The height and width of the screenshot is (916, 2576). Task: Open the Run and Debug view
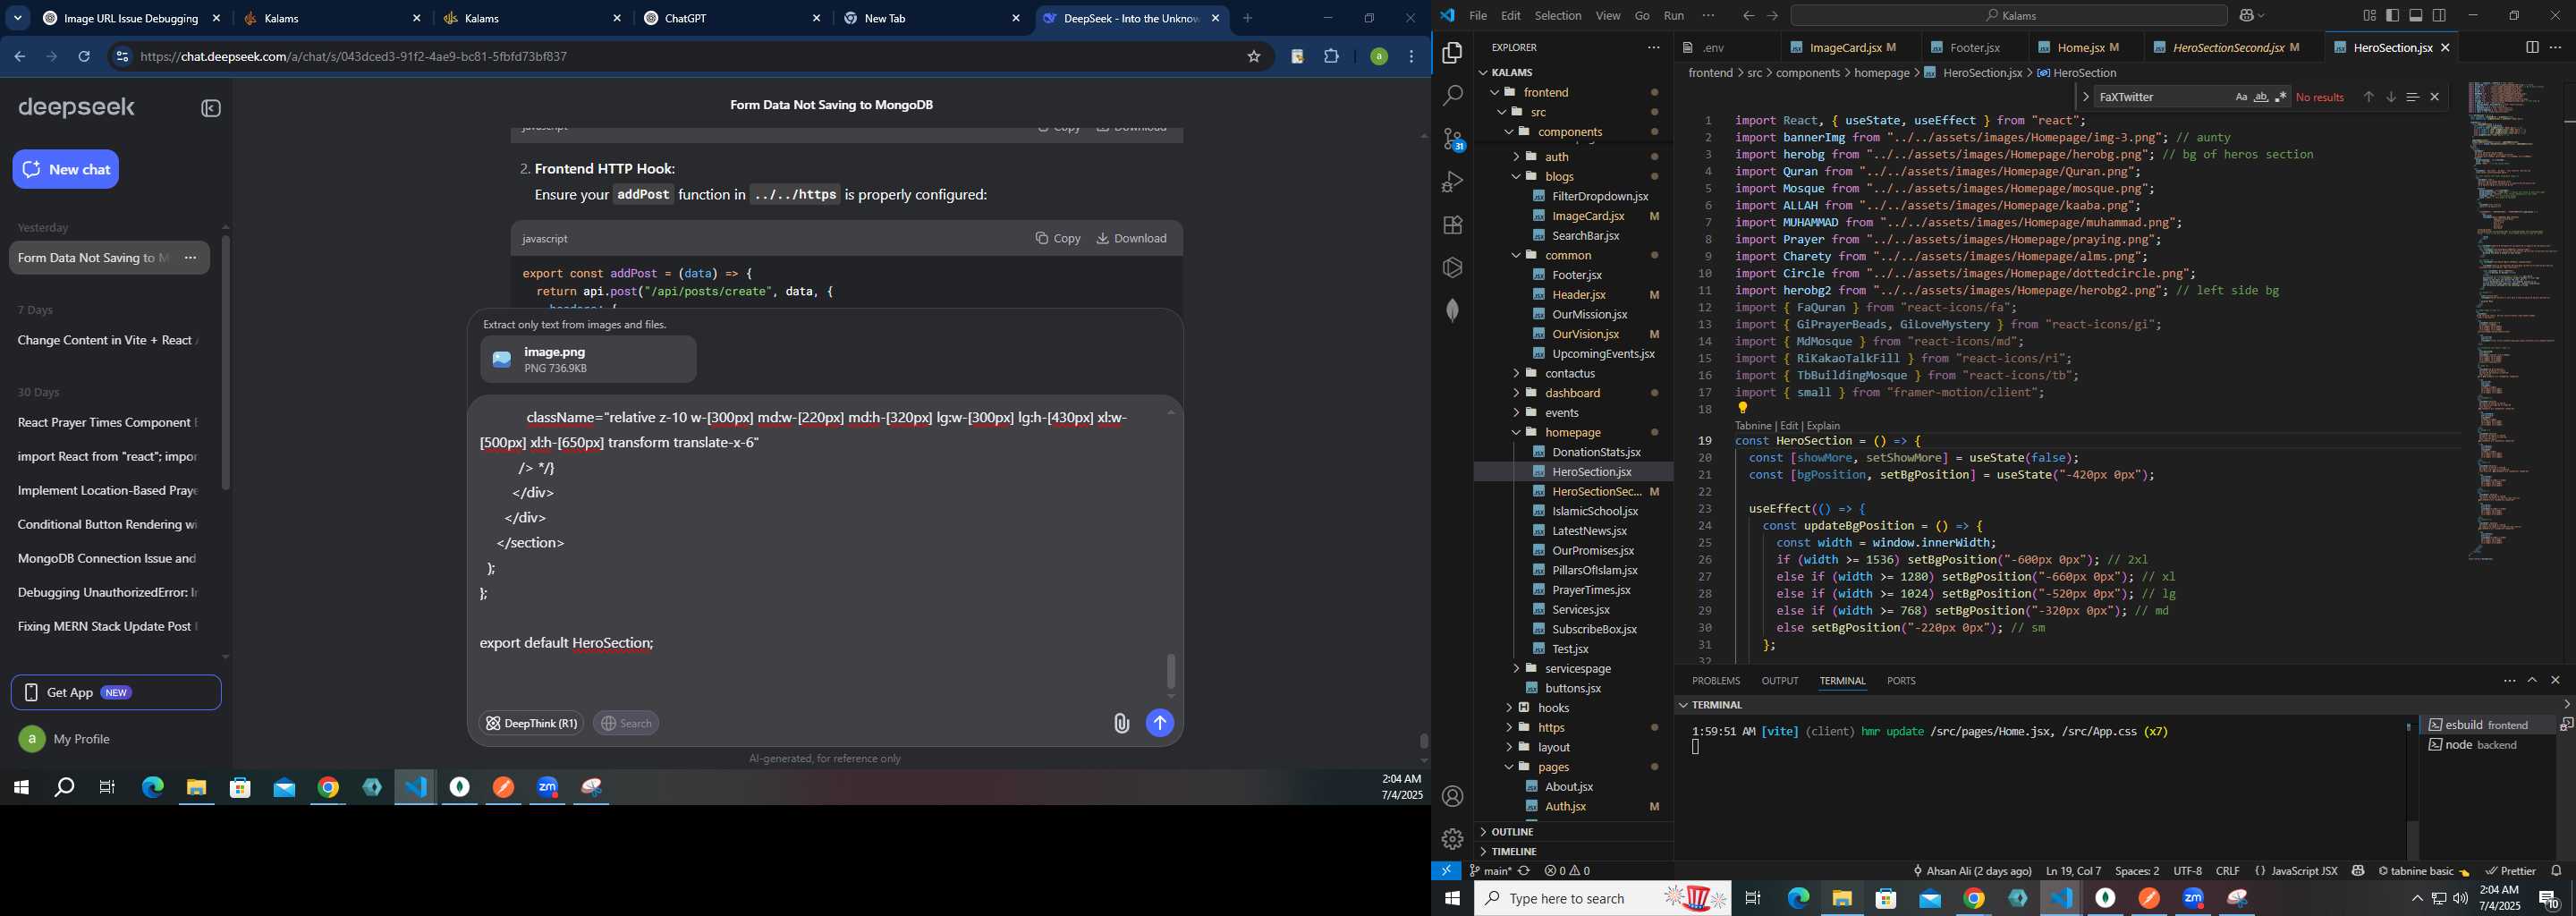[x=1452, y=182]
